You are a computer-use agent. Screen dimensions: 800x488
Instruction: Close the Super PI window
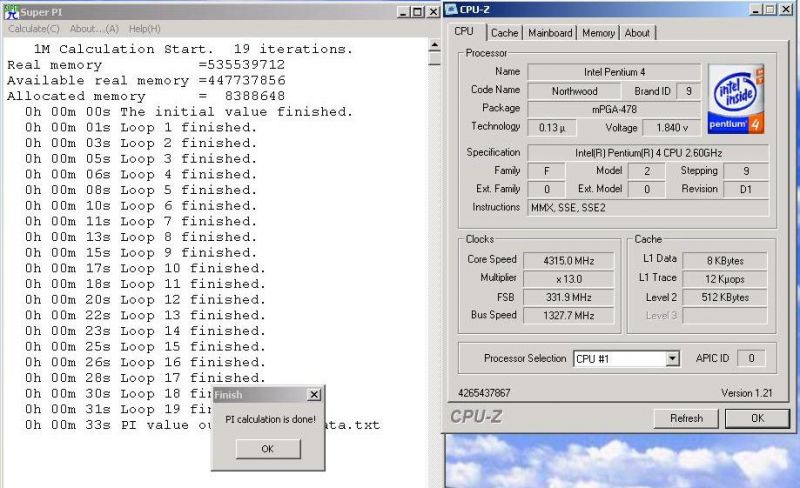point(433,12)
